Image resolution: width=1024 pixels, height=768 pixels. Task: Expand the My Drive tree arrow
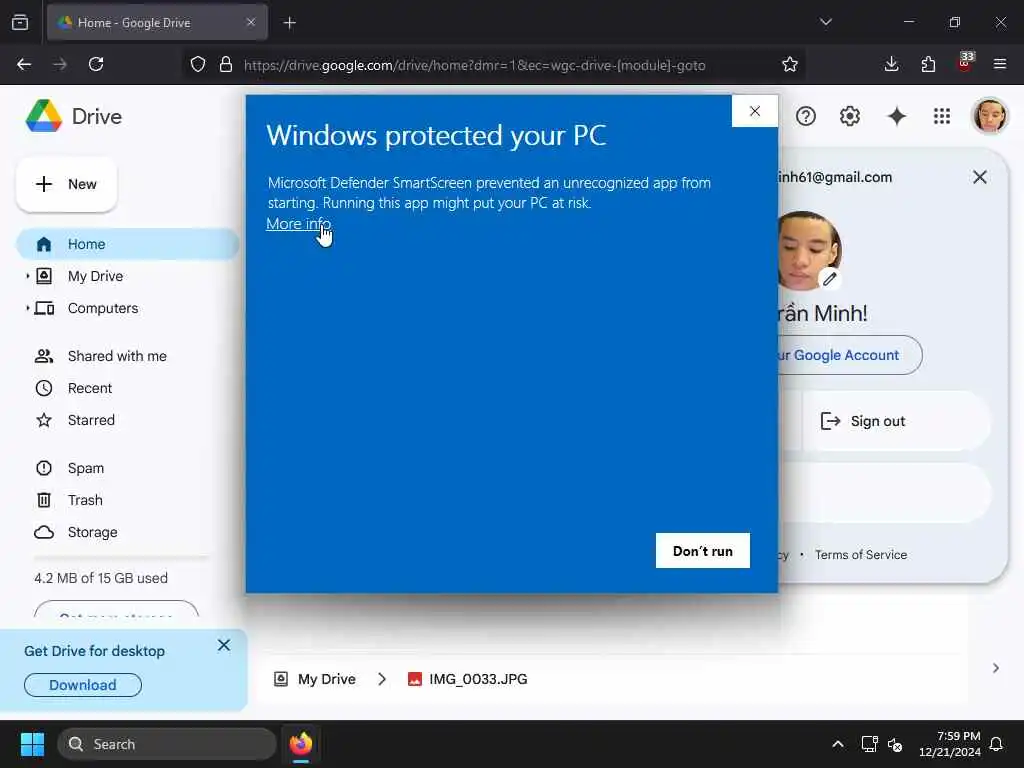(x=27, y=276)
